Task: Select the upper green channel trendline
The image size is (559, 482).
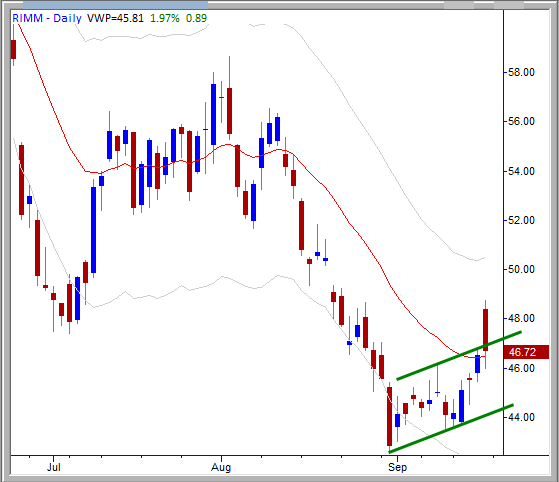Action: tap(459, 356)
